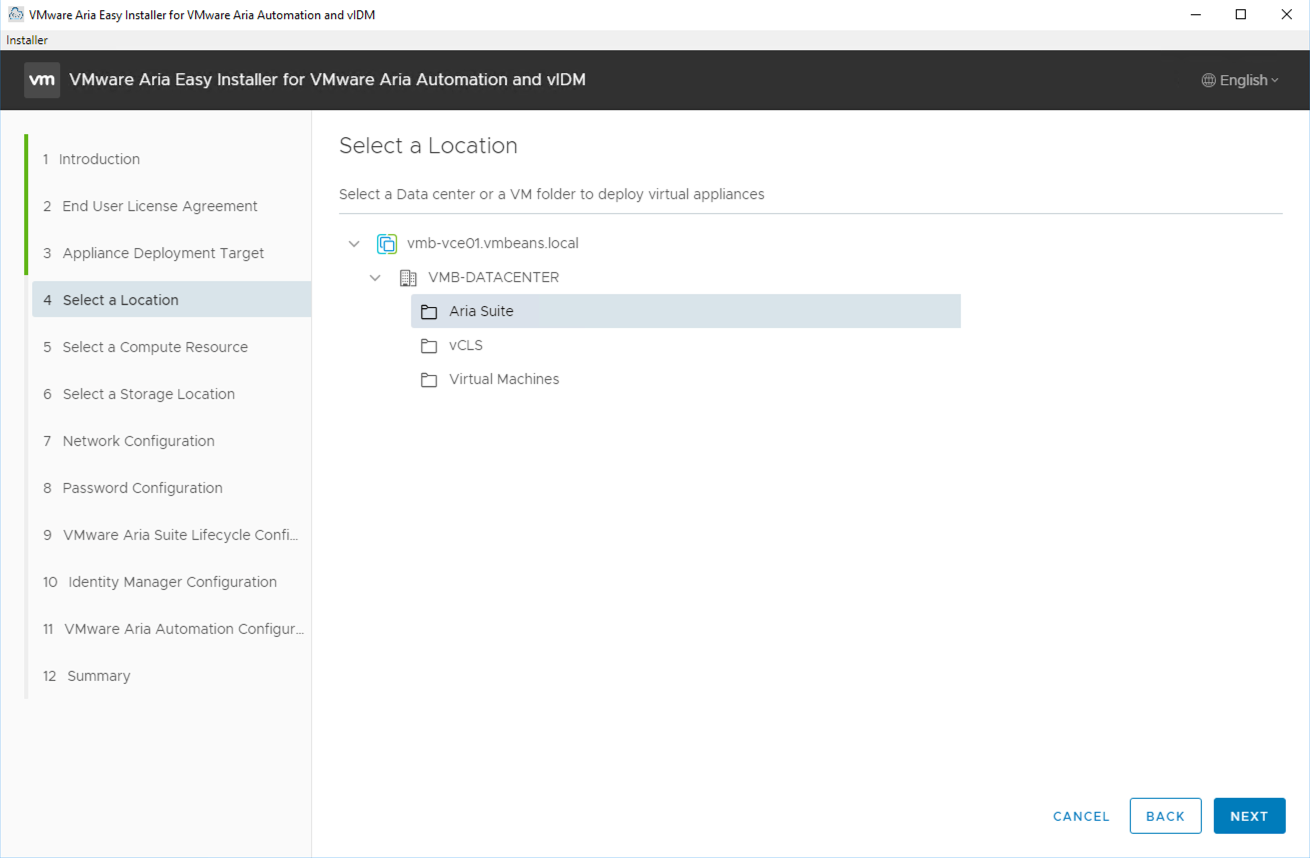Go to VMware Aria Suite Lifecycle Configuration step

(x=171, y=535)
